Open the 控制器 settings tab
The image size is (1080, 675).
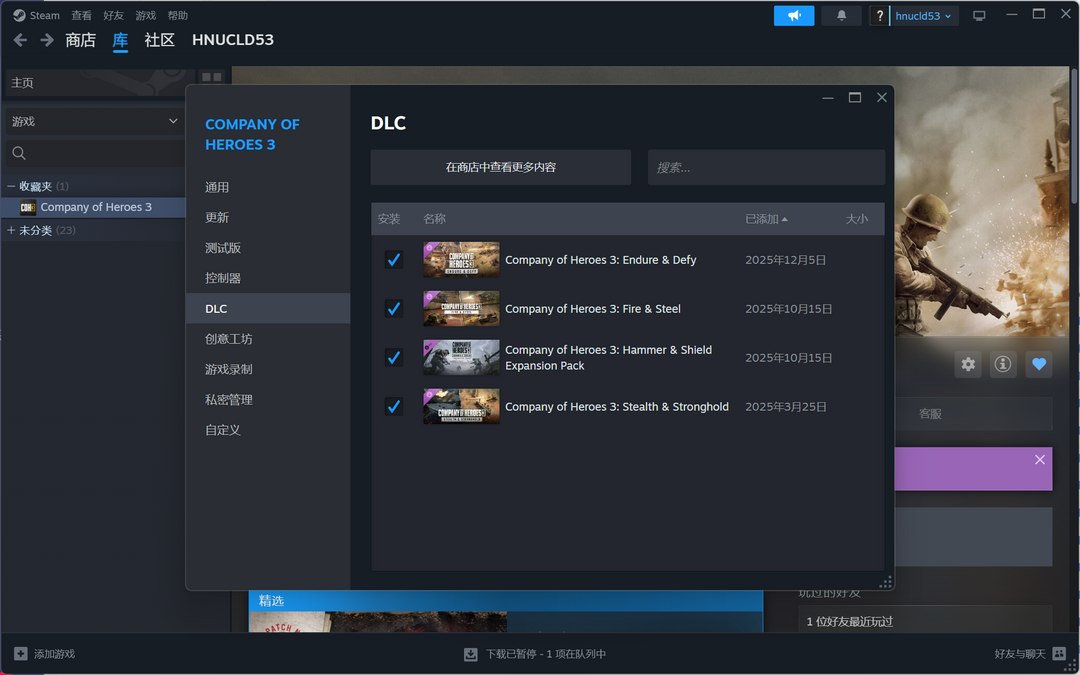click(x=223, y=278)
